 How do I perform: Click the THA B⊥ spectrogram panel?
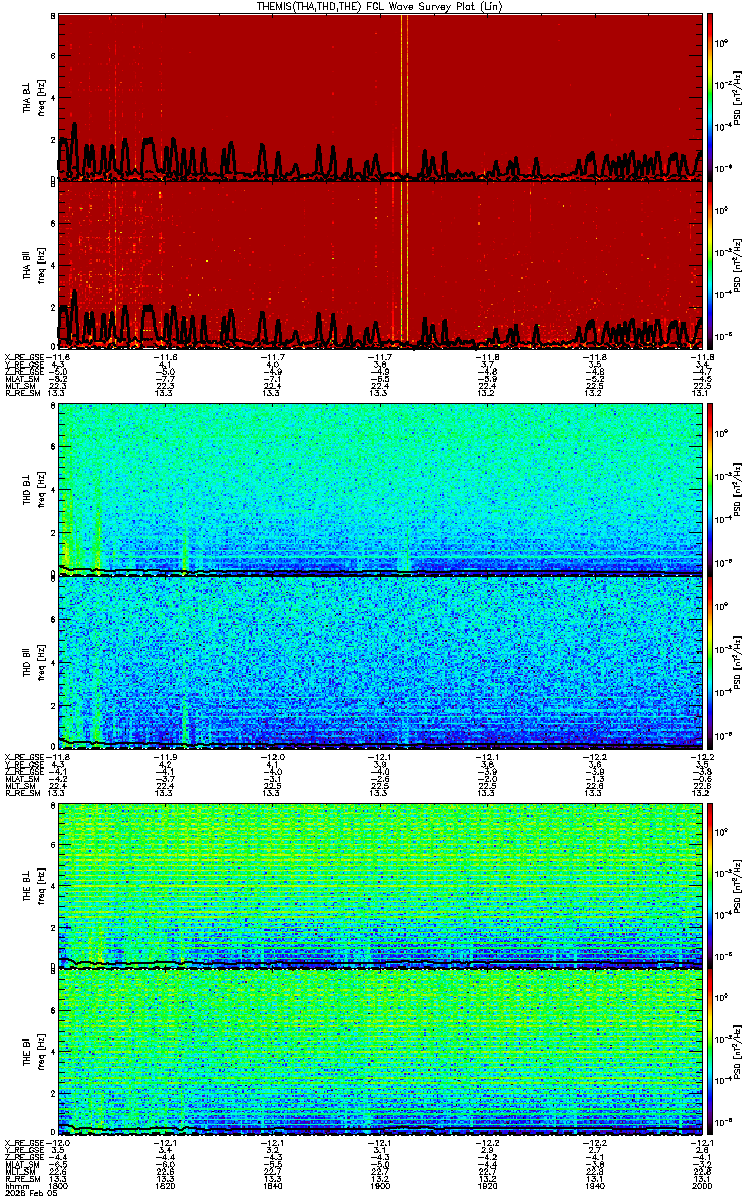[381, 96]
